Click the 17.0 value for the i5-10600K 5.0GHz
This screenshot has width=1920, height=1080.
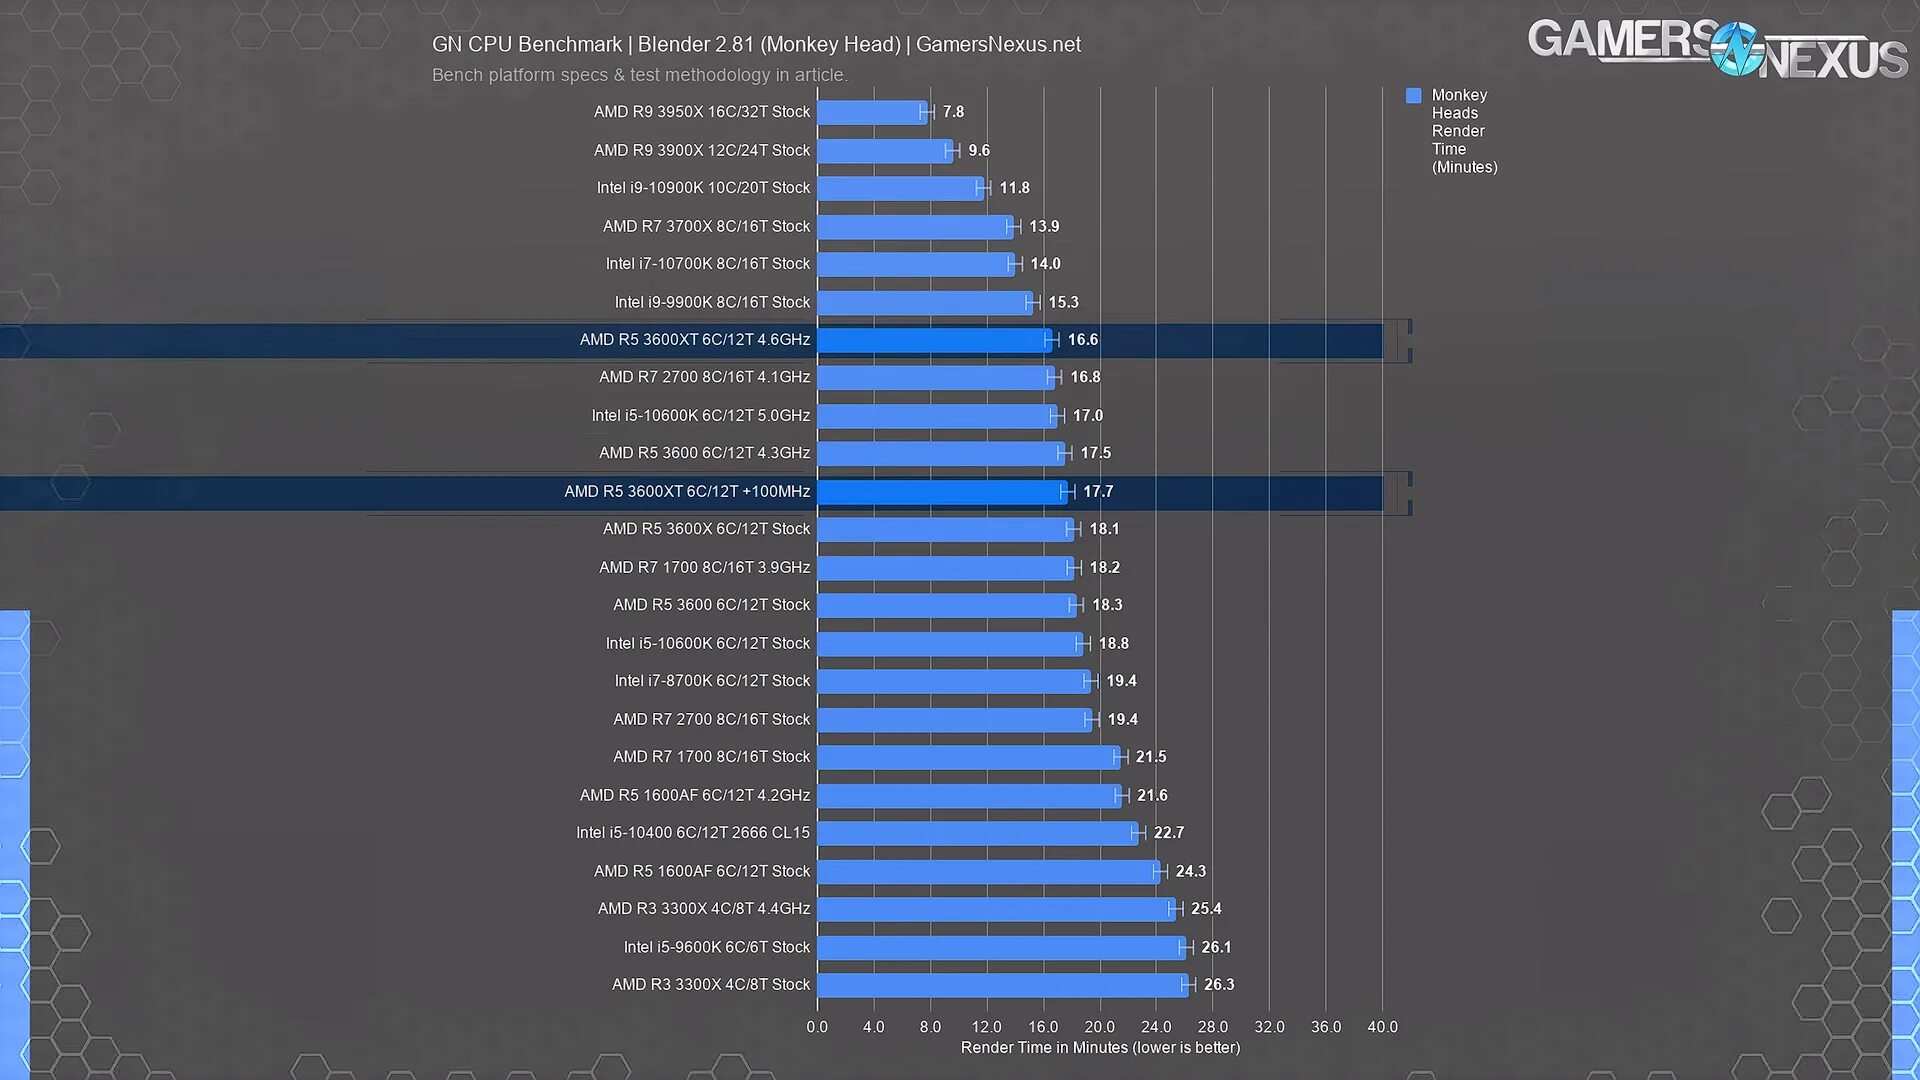(x=1088, y=415)
